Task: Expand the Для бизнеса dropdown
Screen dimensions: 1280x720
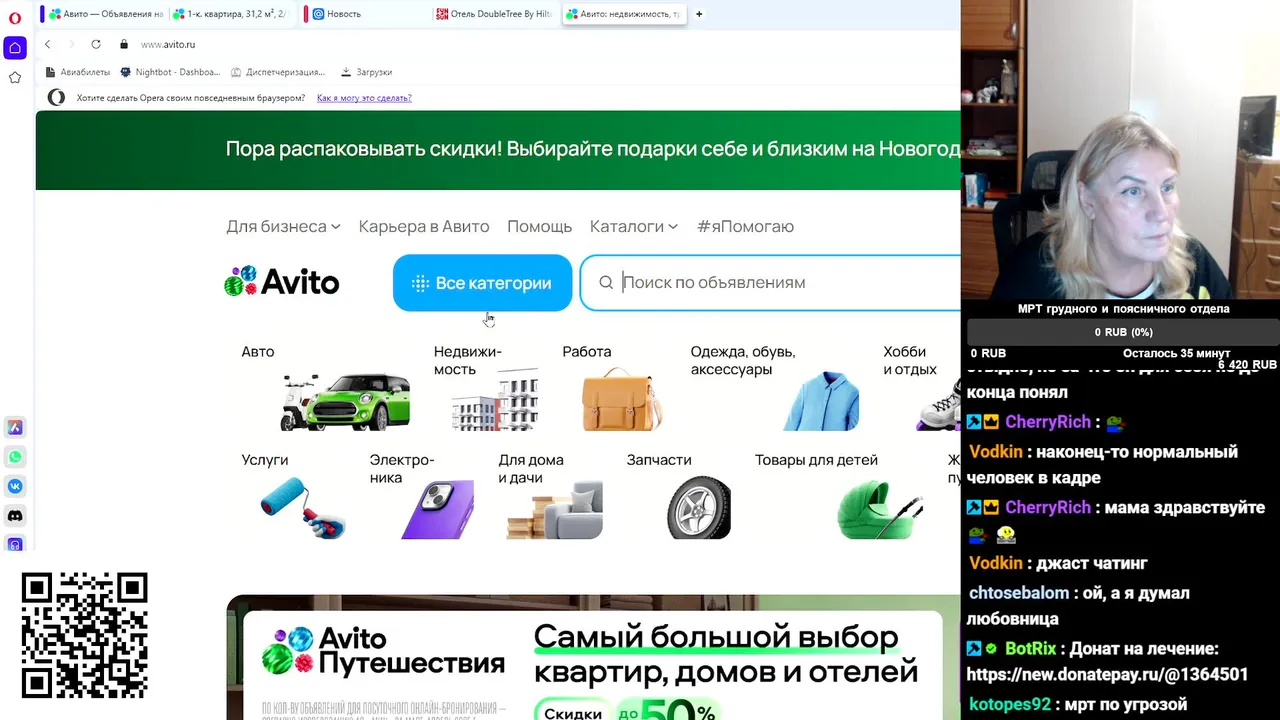Action: coord(283,226)
